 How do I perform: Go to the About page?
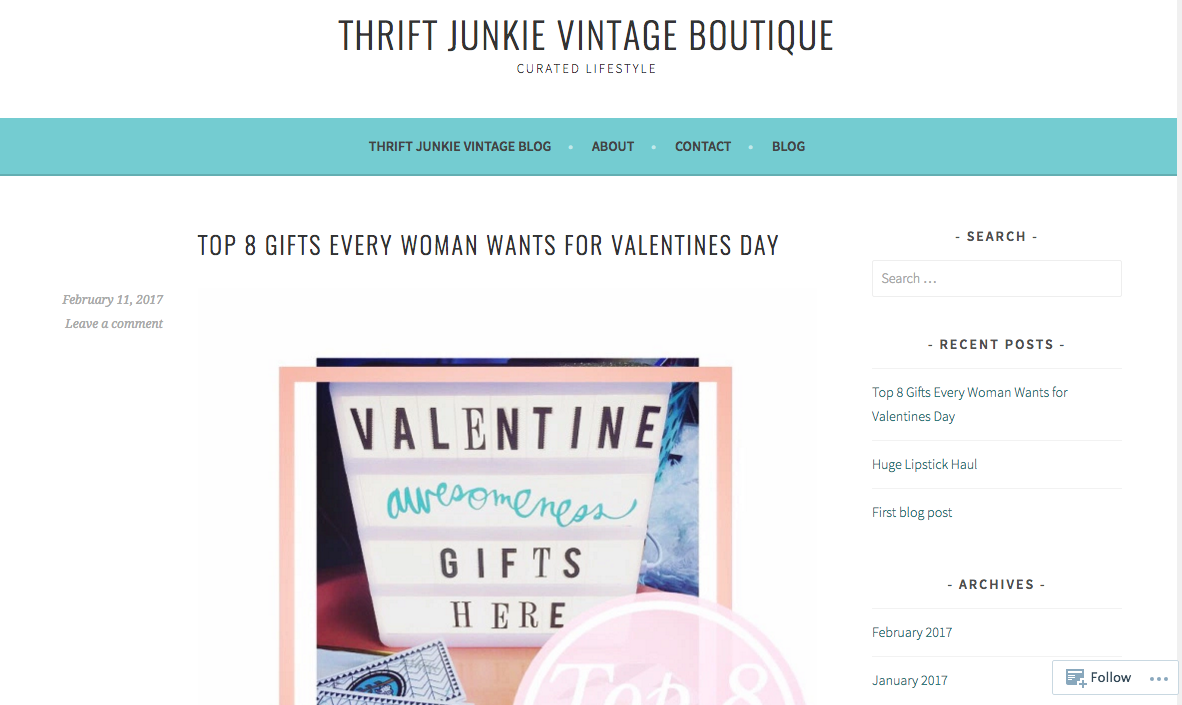[613, 146]
